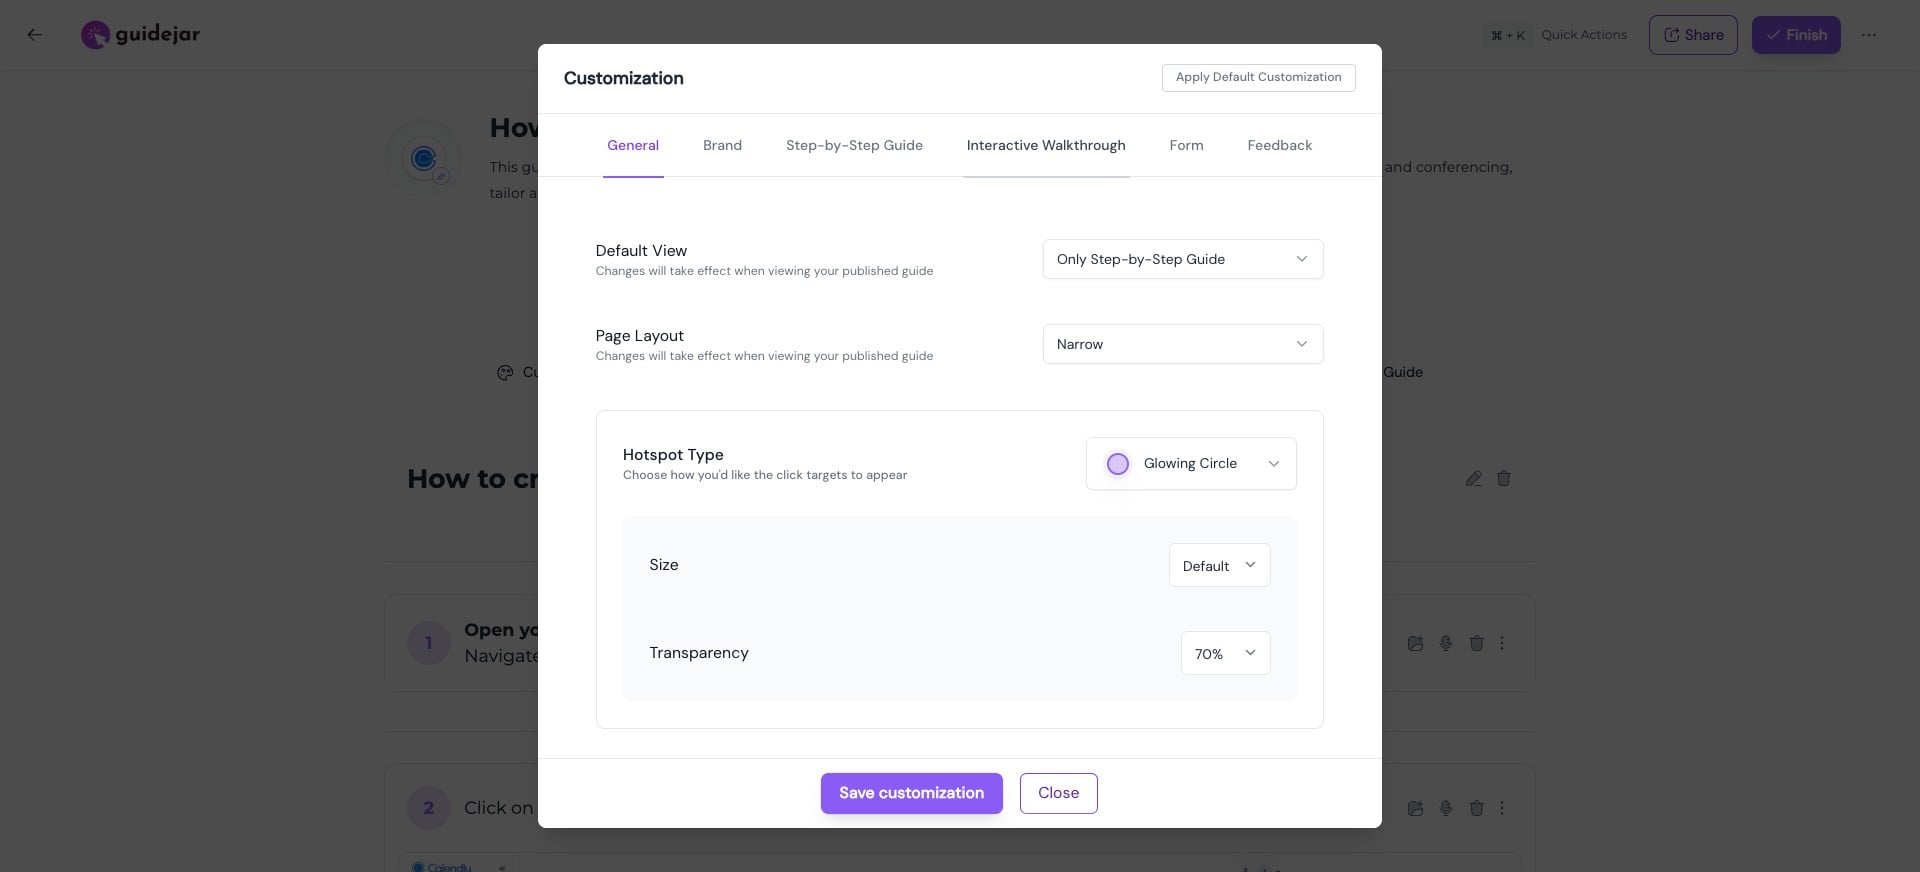The image size is (1920, 872).
Task: Open the Default View dropdown
Action: [x=1182, y=259]
